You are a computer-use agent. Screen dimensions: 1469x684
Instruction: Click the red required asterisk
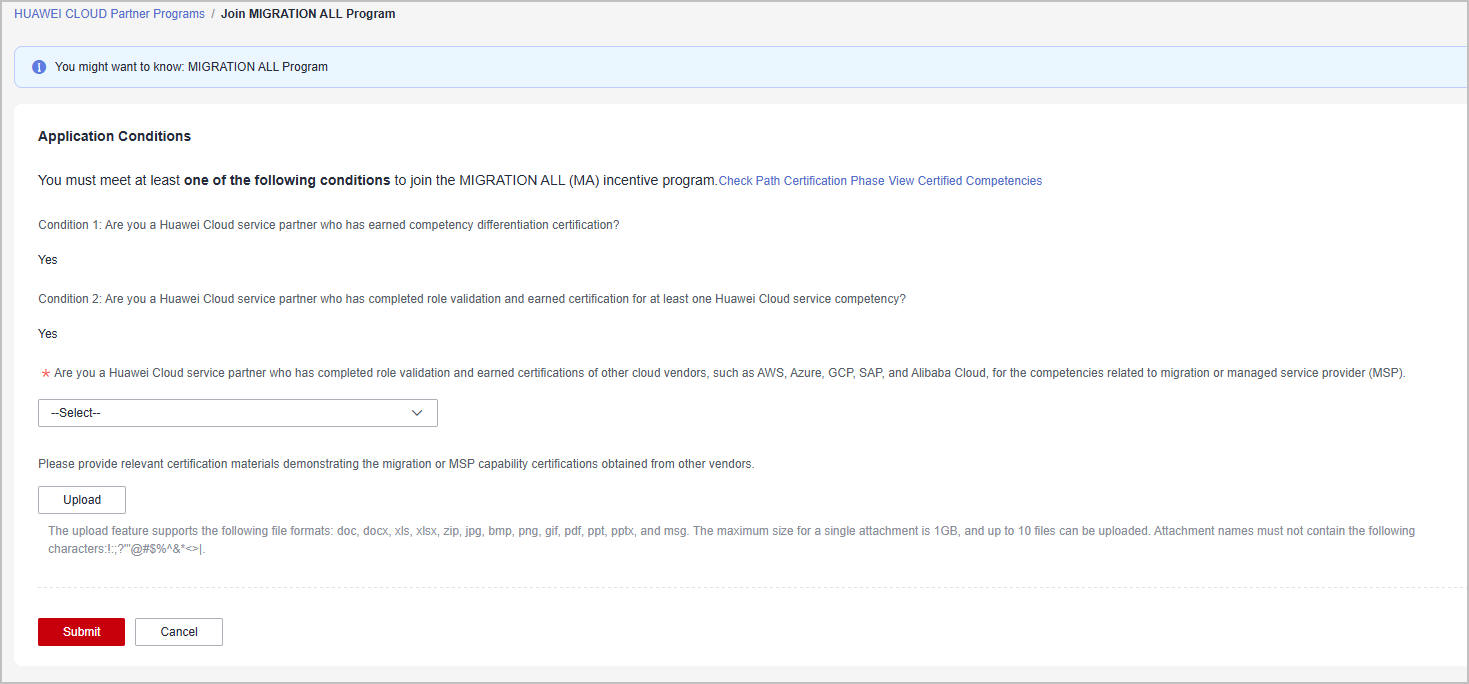click(x=45, y=374)
